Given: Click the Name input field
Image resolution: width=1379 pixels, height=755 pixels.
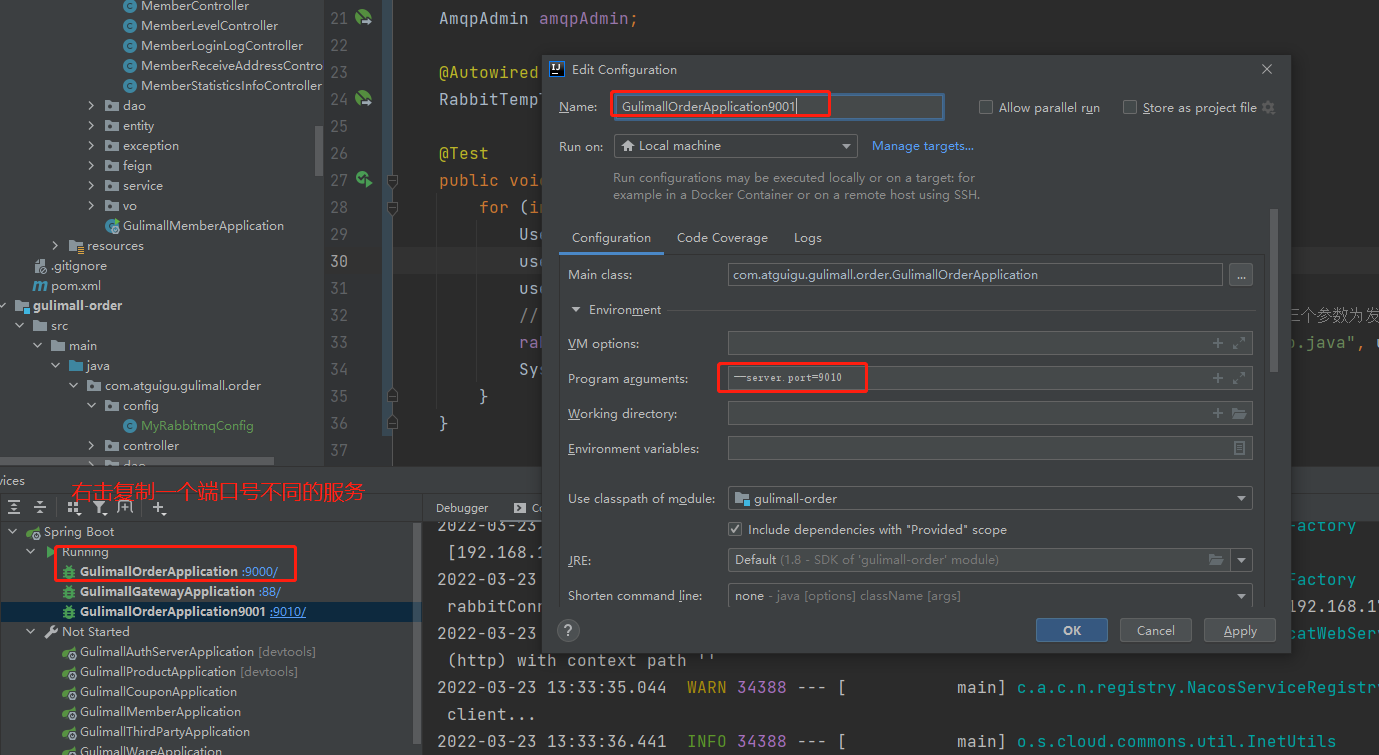Looking at the screenshot, I should 778,107.
